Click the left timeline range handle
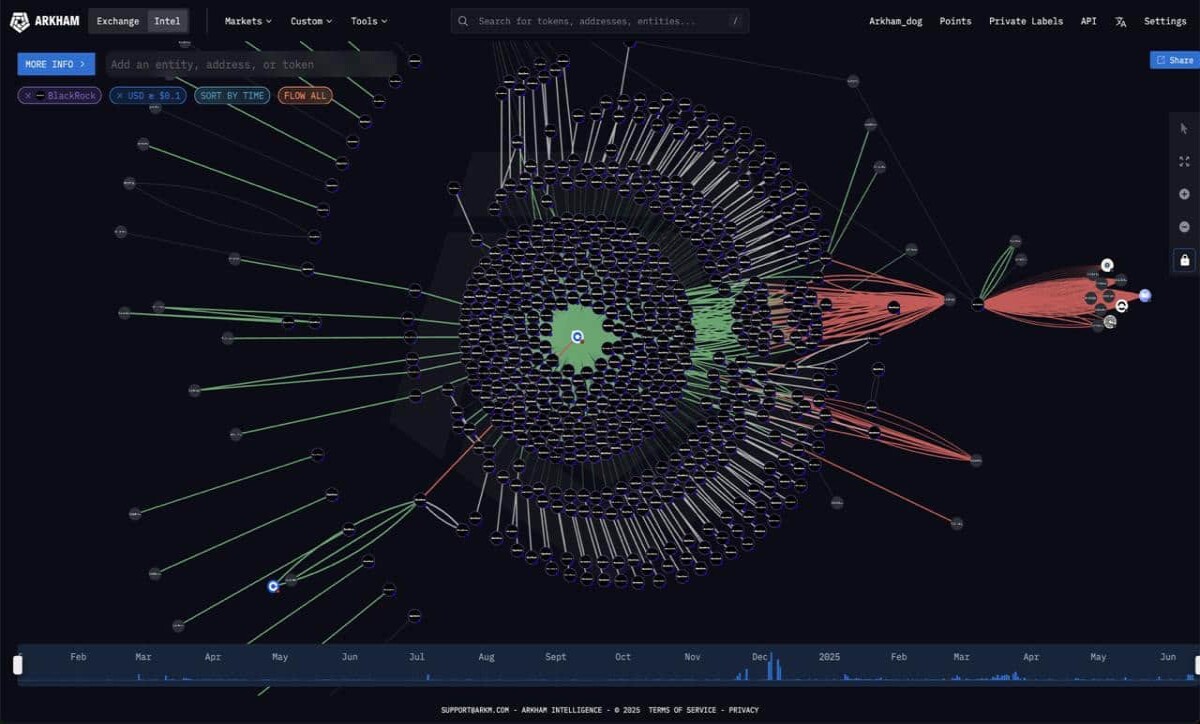This screenshot has height=724, width=1200. 17,665
